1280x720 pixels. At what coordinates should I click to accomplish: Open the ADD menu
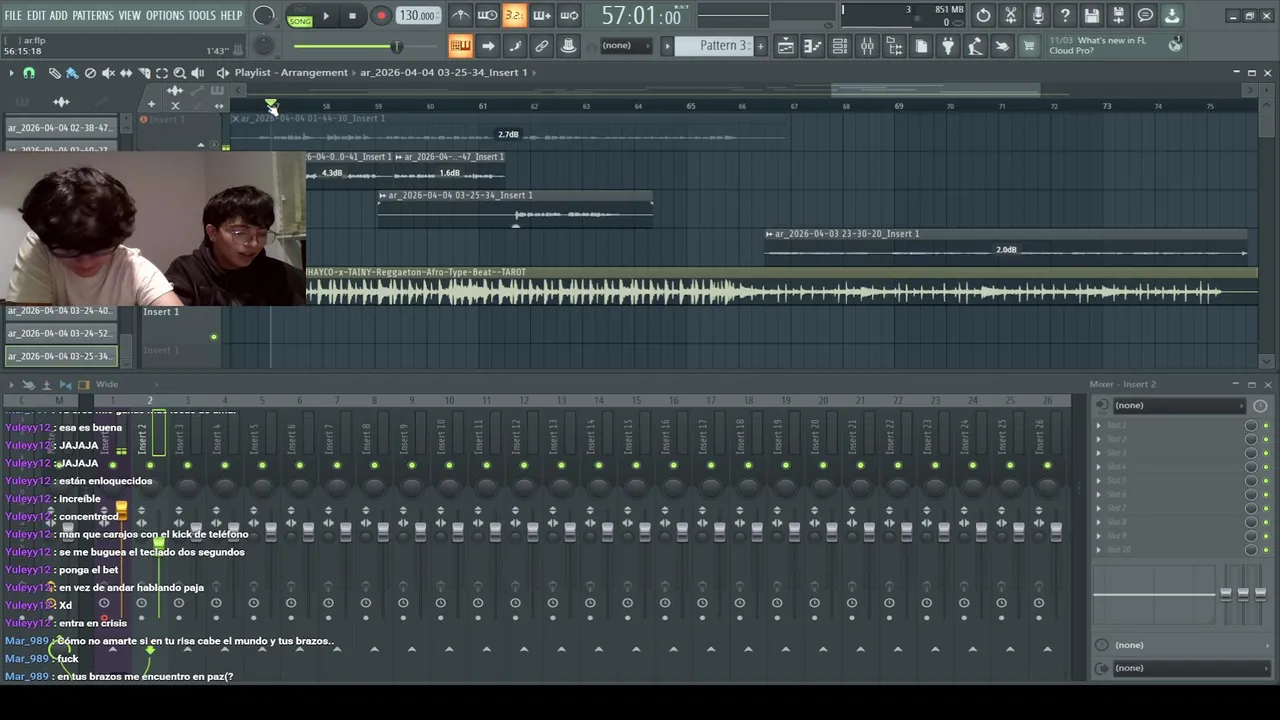click(x=59, y=15)
